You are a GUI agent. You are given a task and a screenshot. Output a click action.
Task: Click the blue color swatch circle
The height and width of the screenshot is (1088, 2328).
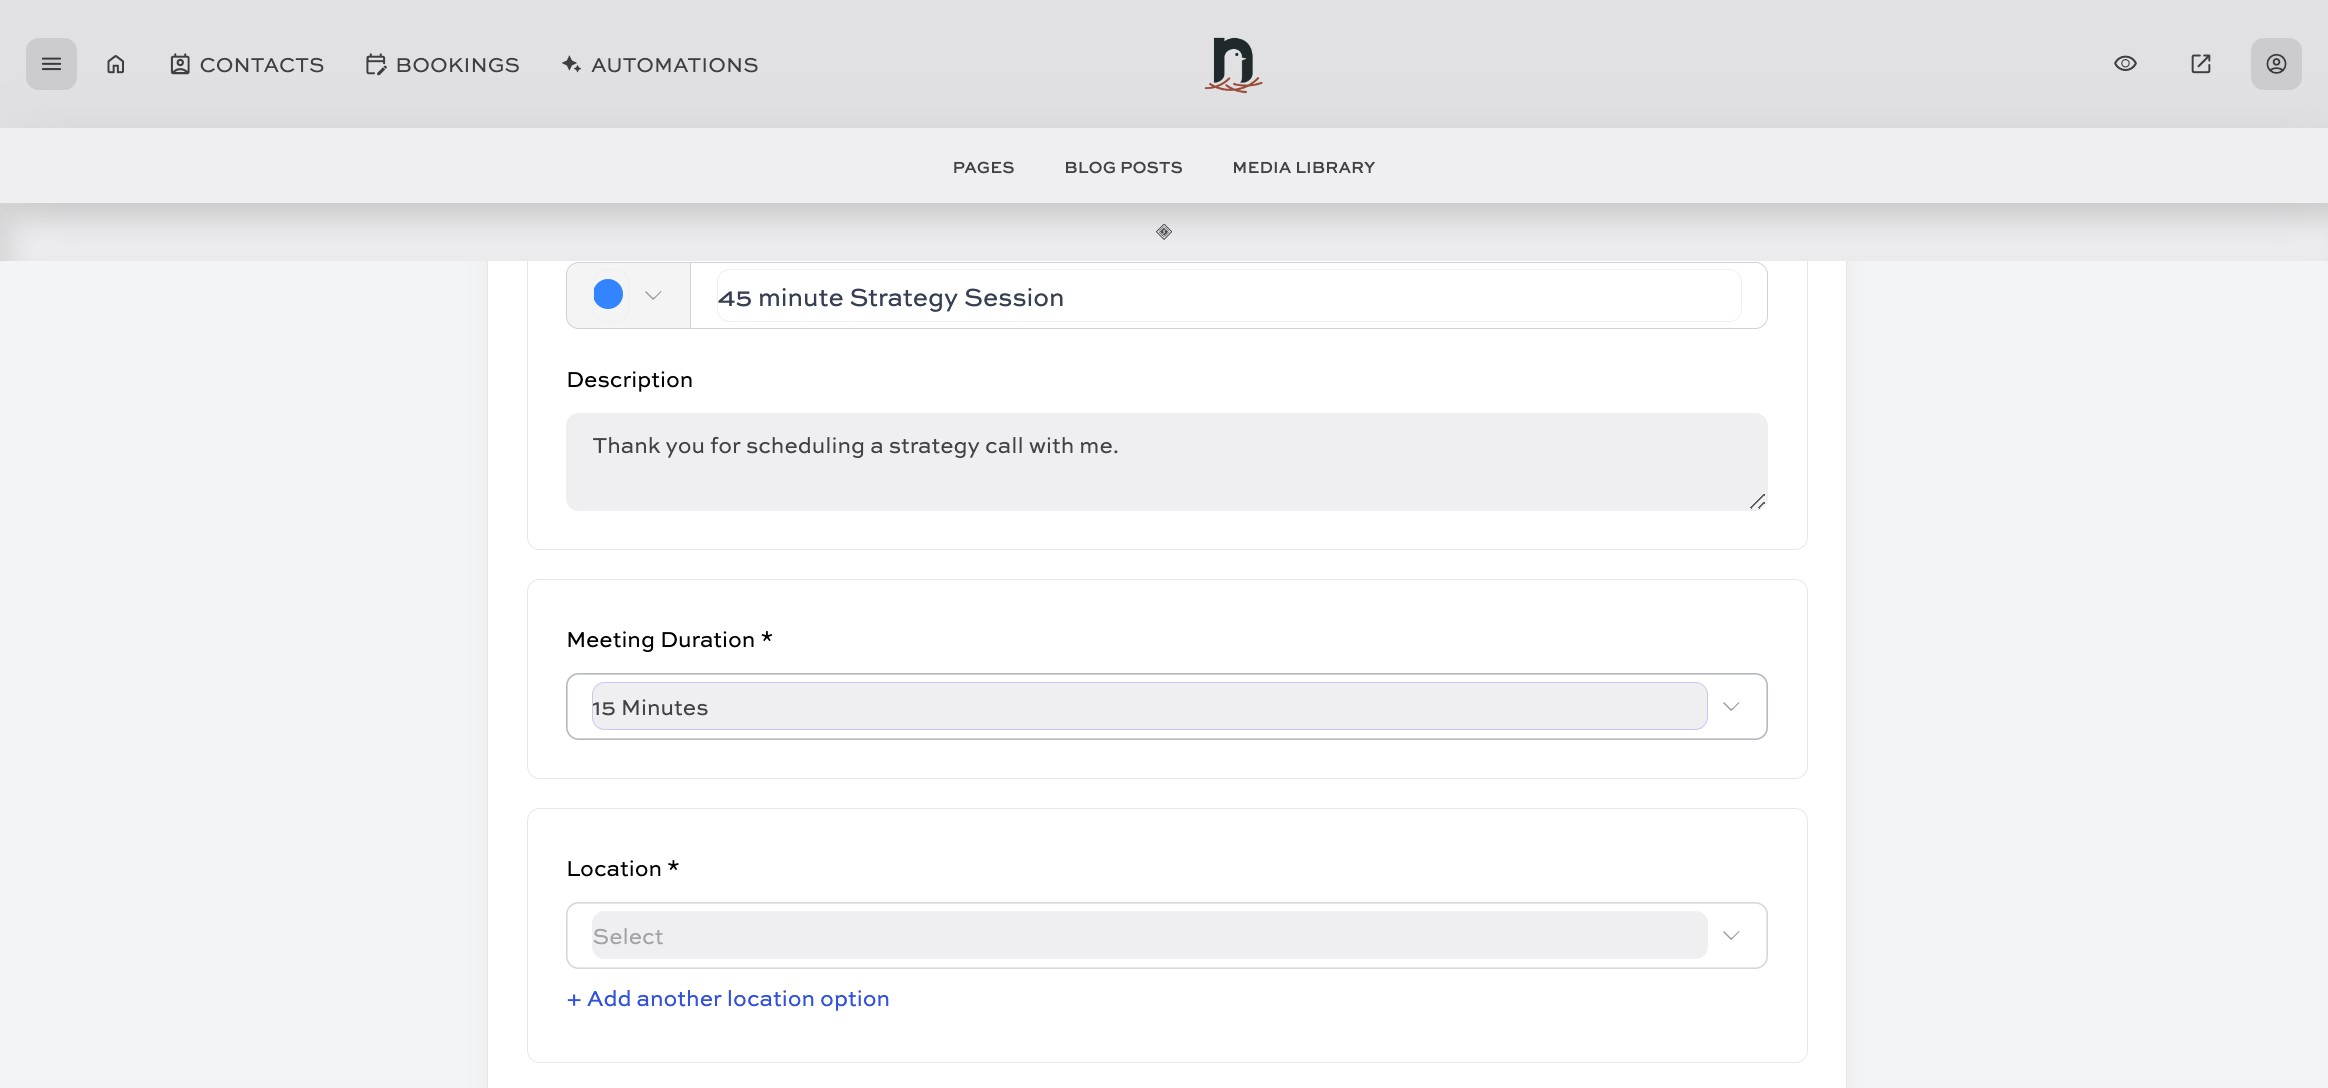[608, 294]
